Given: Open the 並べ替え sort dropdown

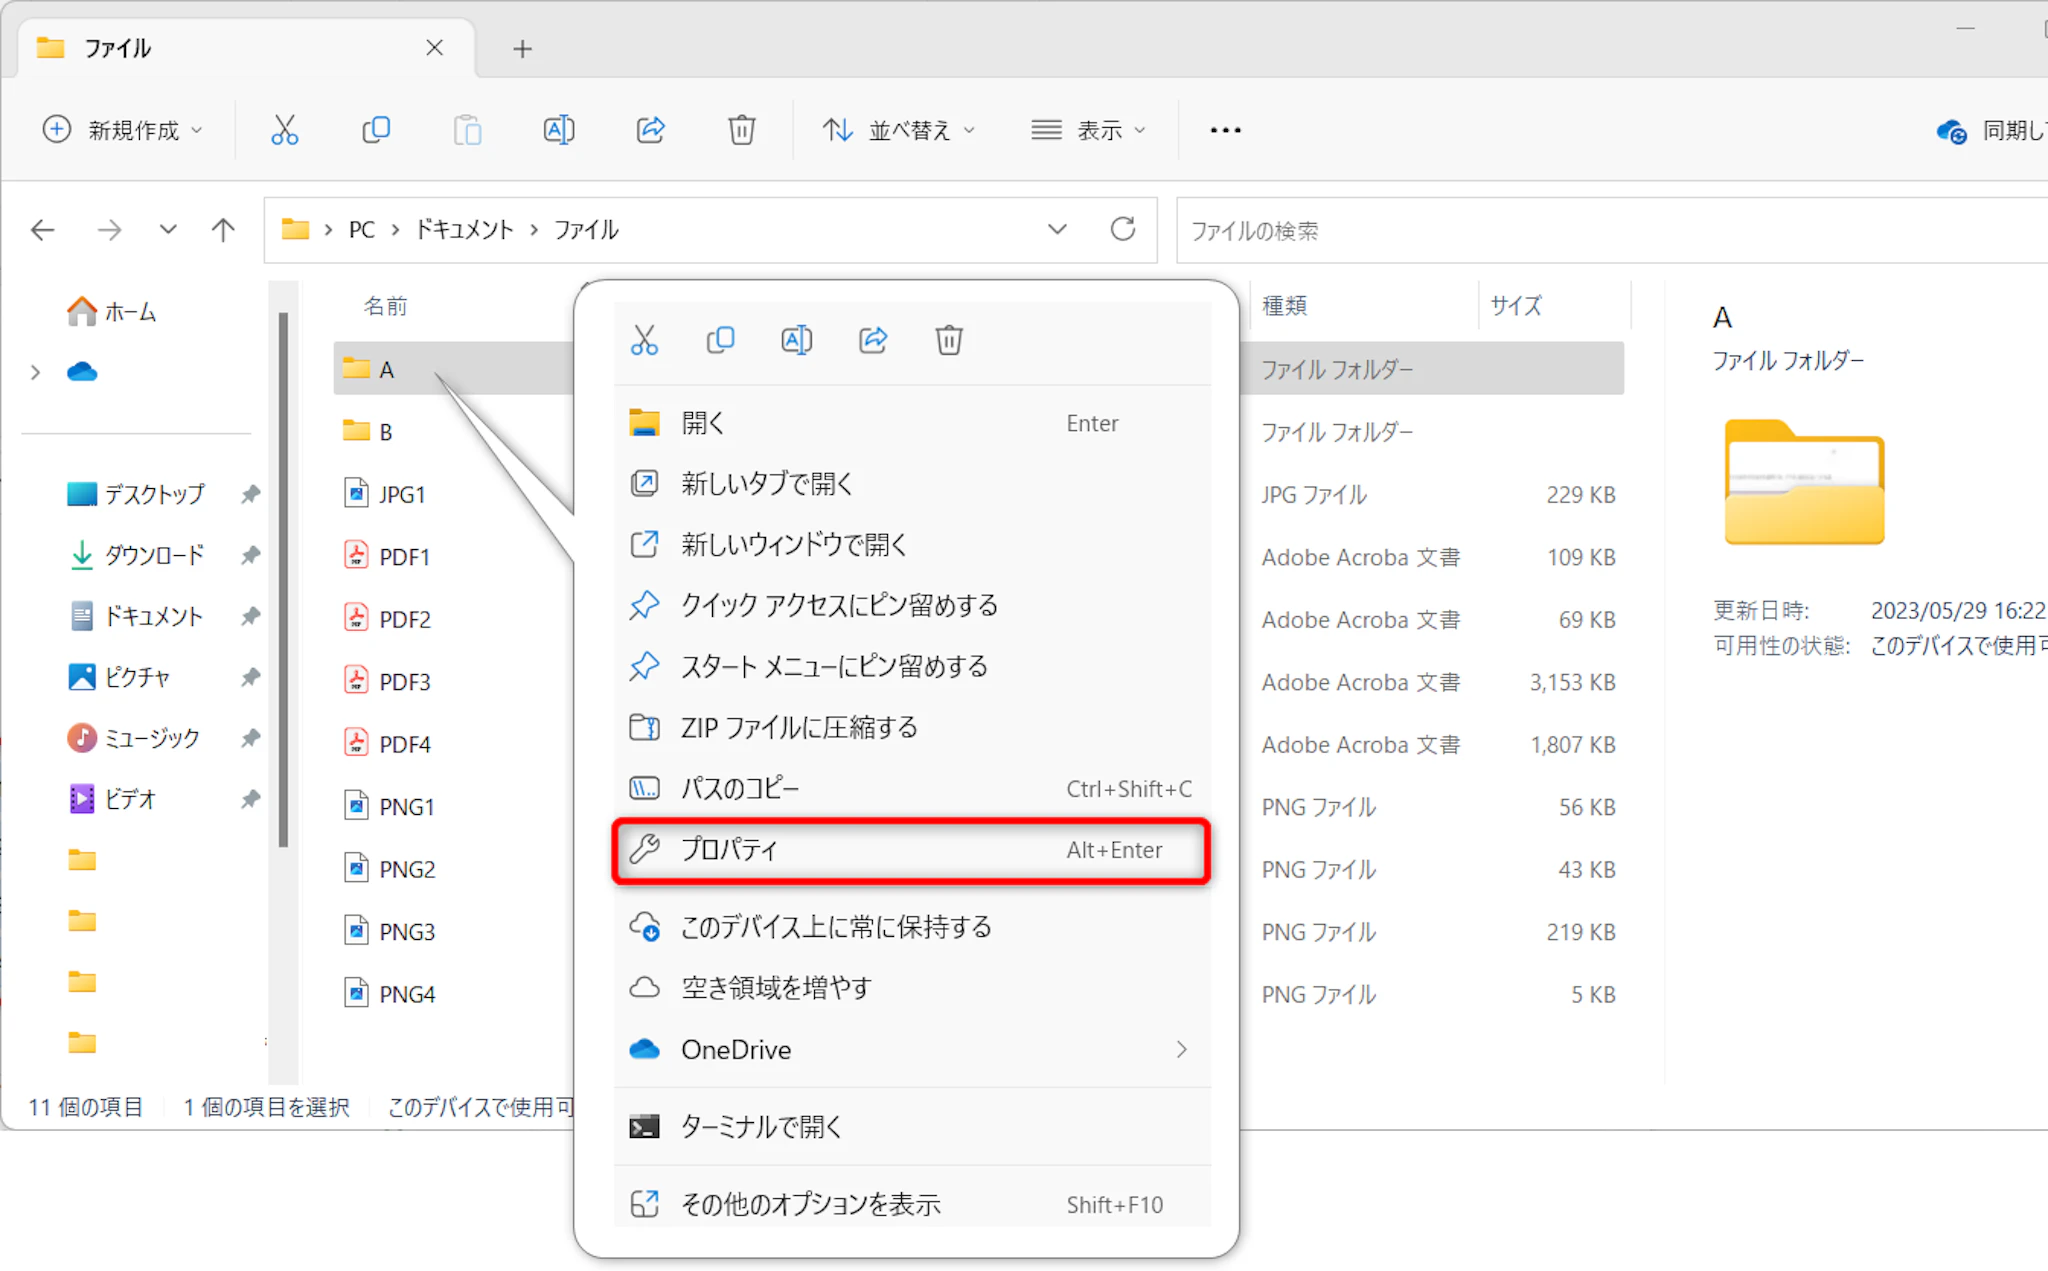Looking at the screenshot, I should [898, 130].
